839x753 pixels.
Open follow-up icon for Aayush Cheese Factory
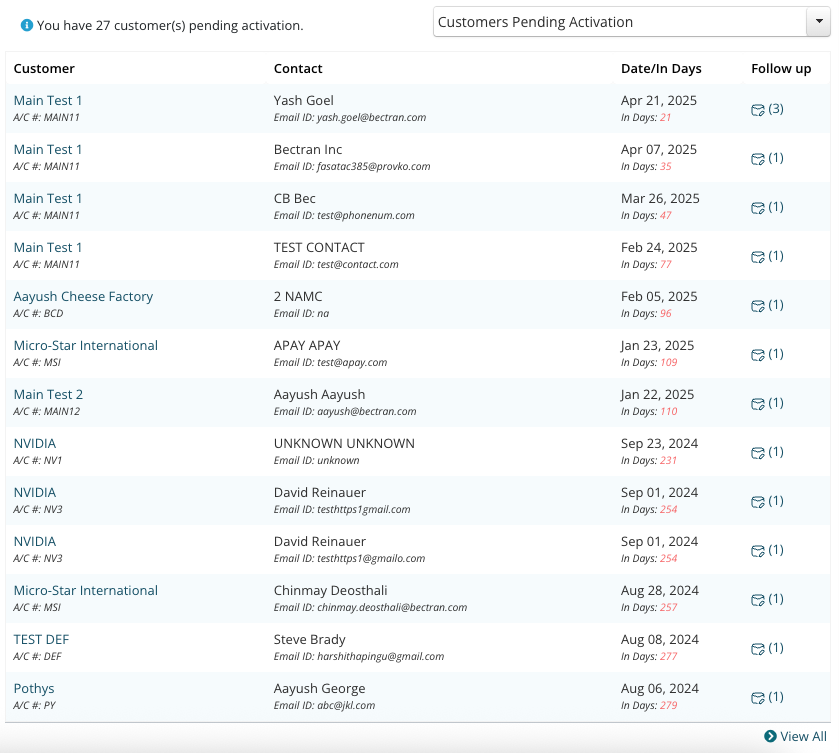(x=758, y=306)
